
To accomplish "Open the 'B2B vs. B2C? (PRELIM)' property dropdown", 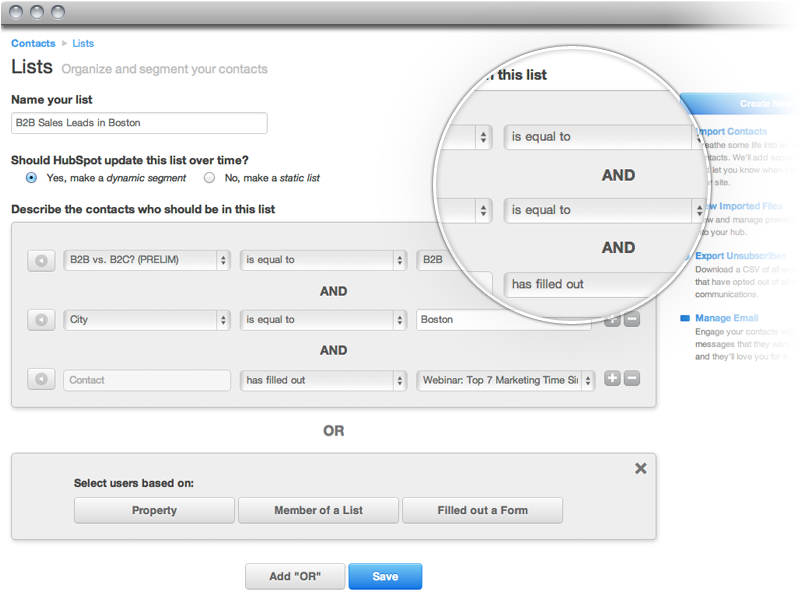I will tap(147, 260).
